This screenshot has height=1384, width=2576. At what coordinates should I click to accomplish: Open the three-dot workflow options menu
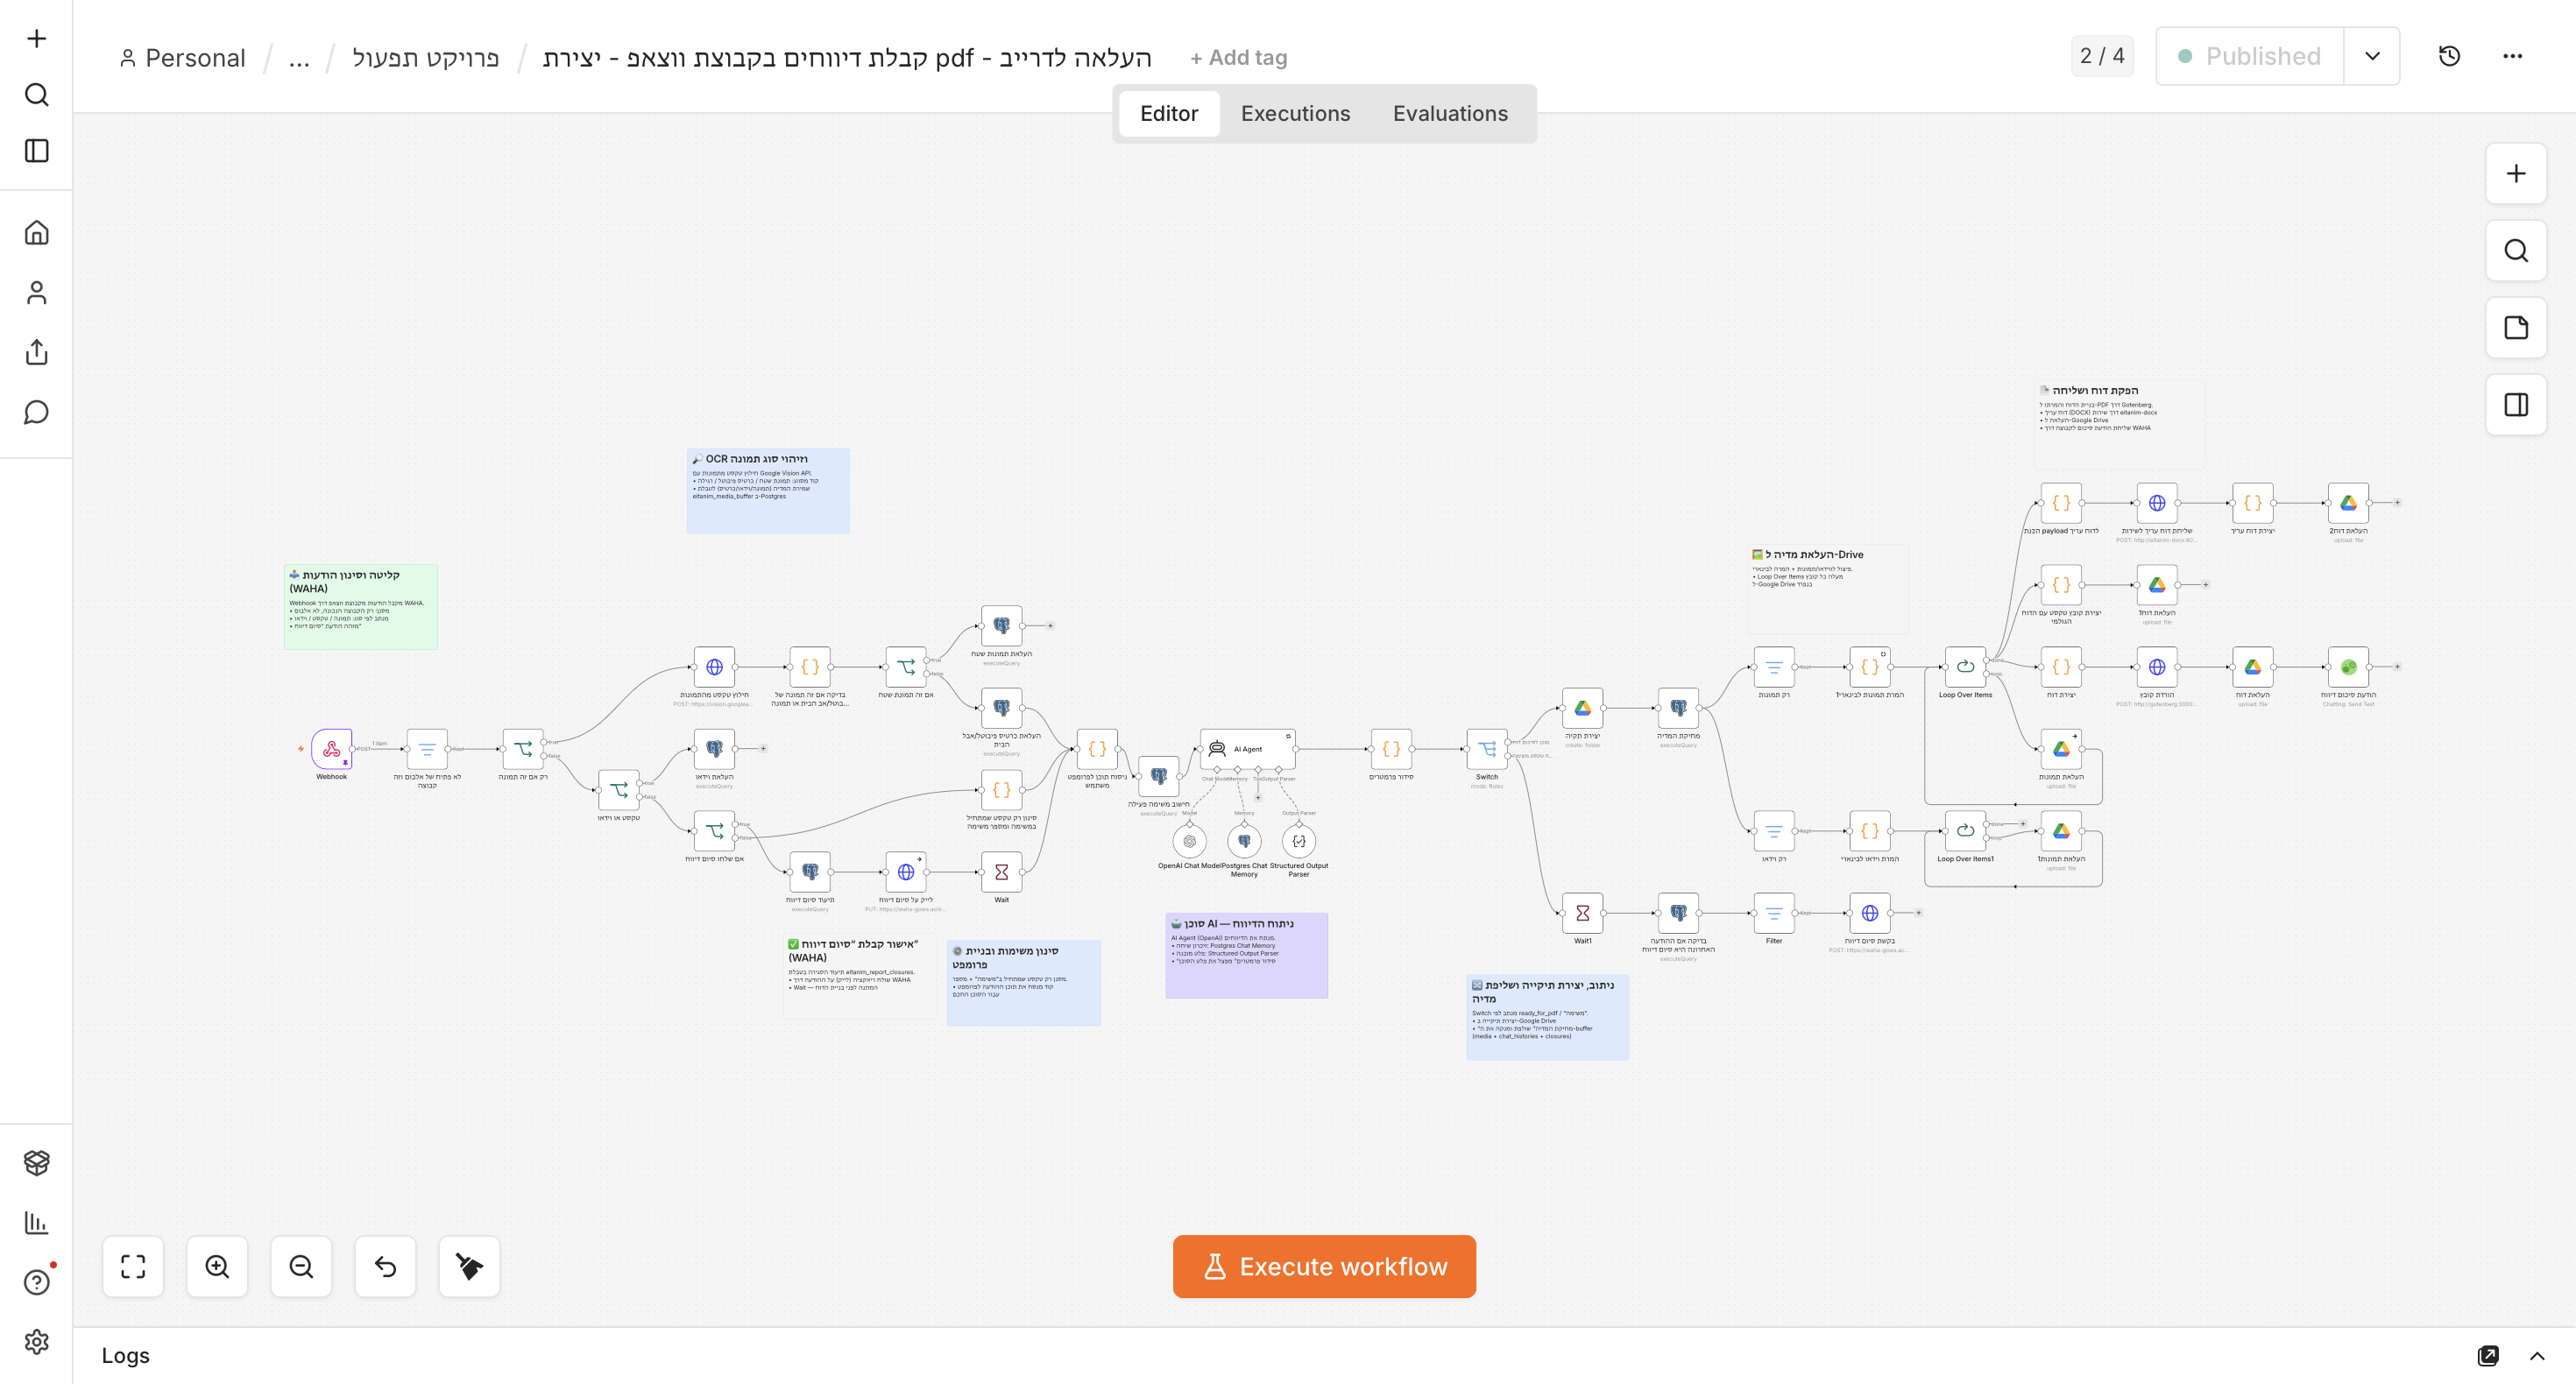click(2512, 56)
